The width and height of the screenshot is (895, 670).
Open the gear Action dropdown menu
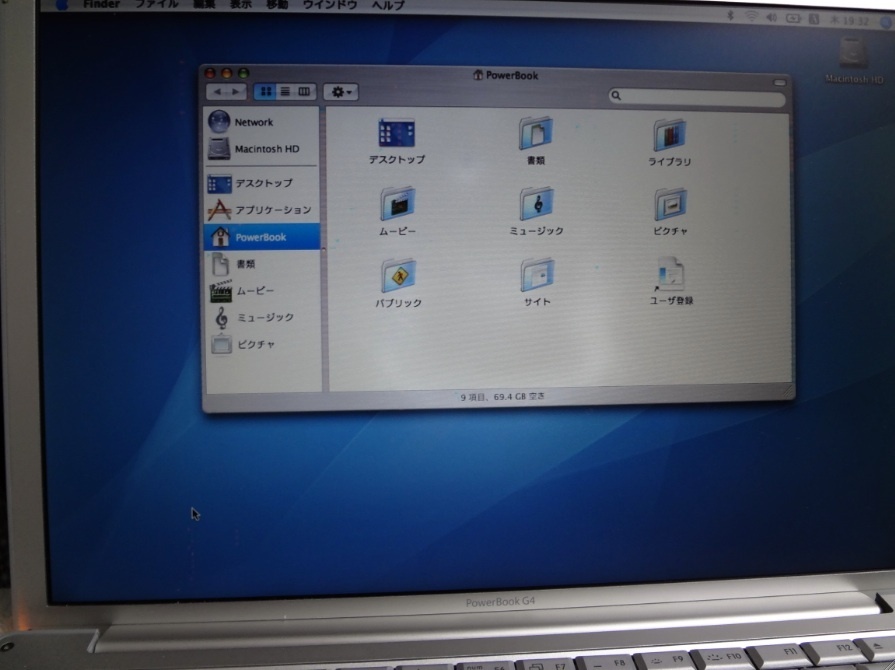coord(341,92)
